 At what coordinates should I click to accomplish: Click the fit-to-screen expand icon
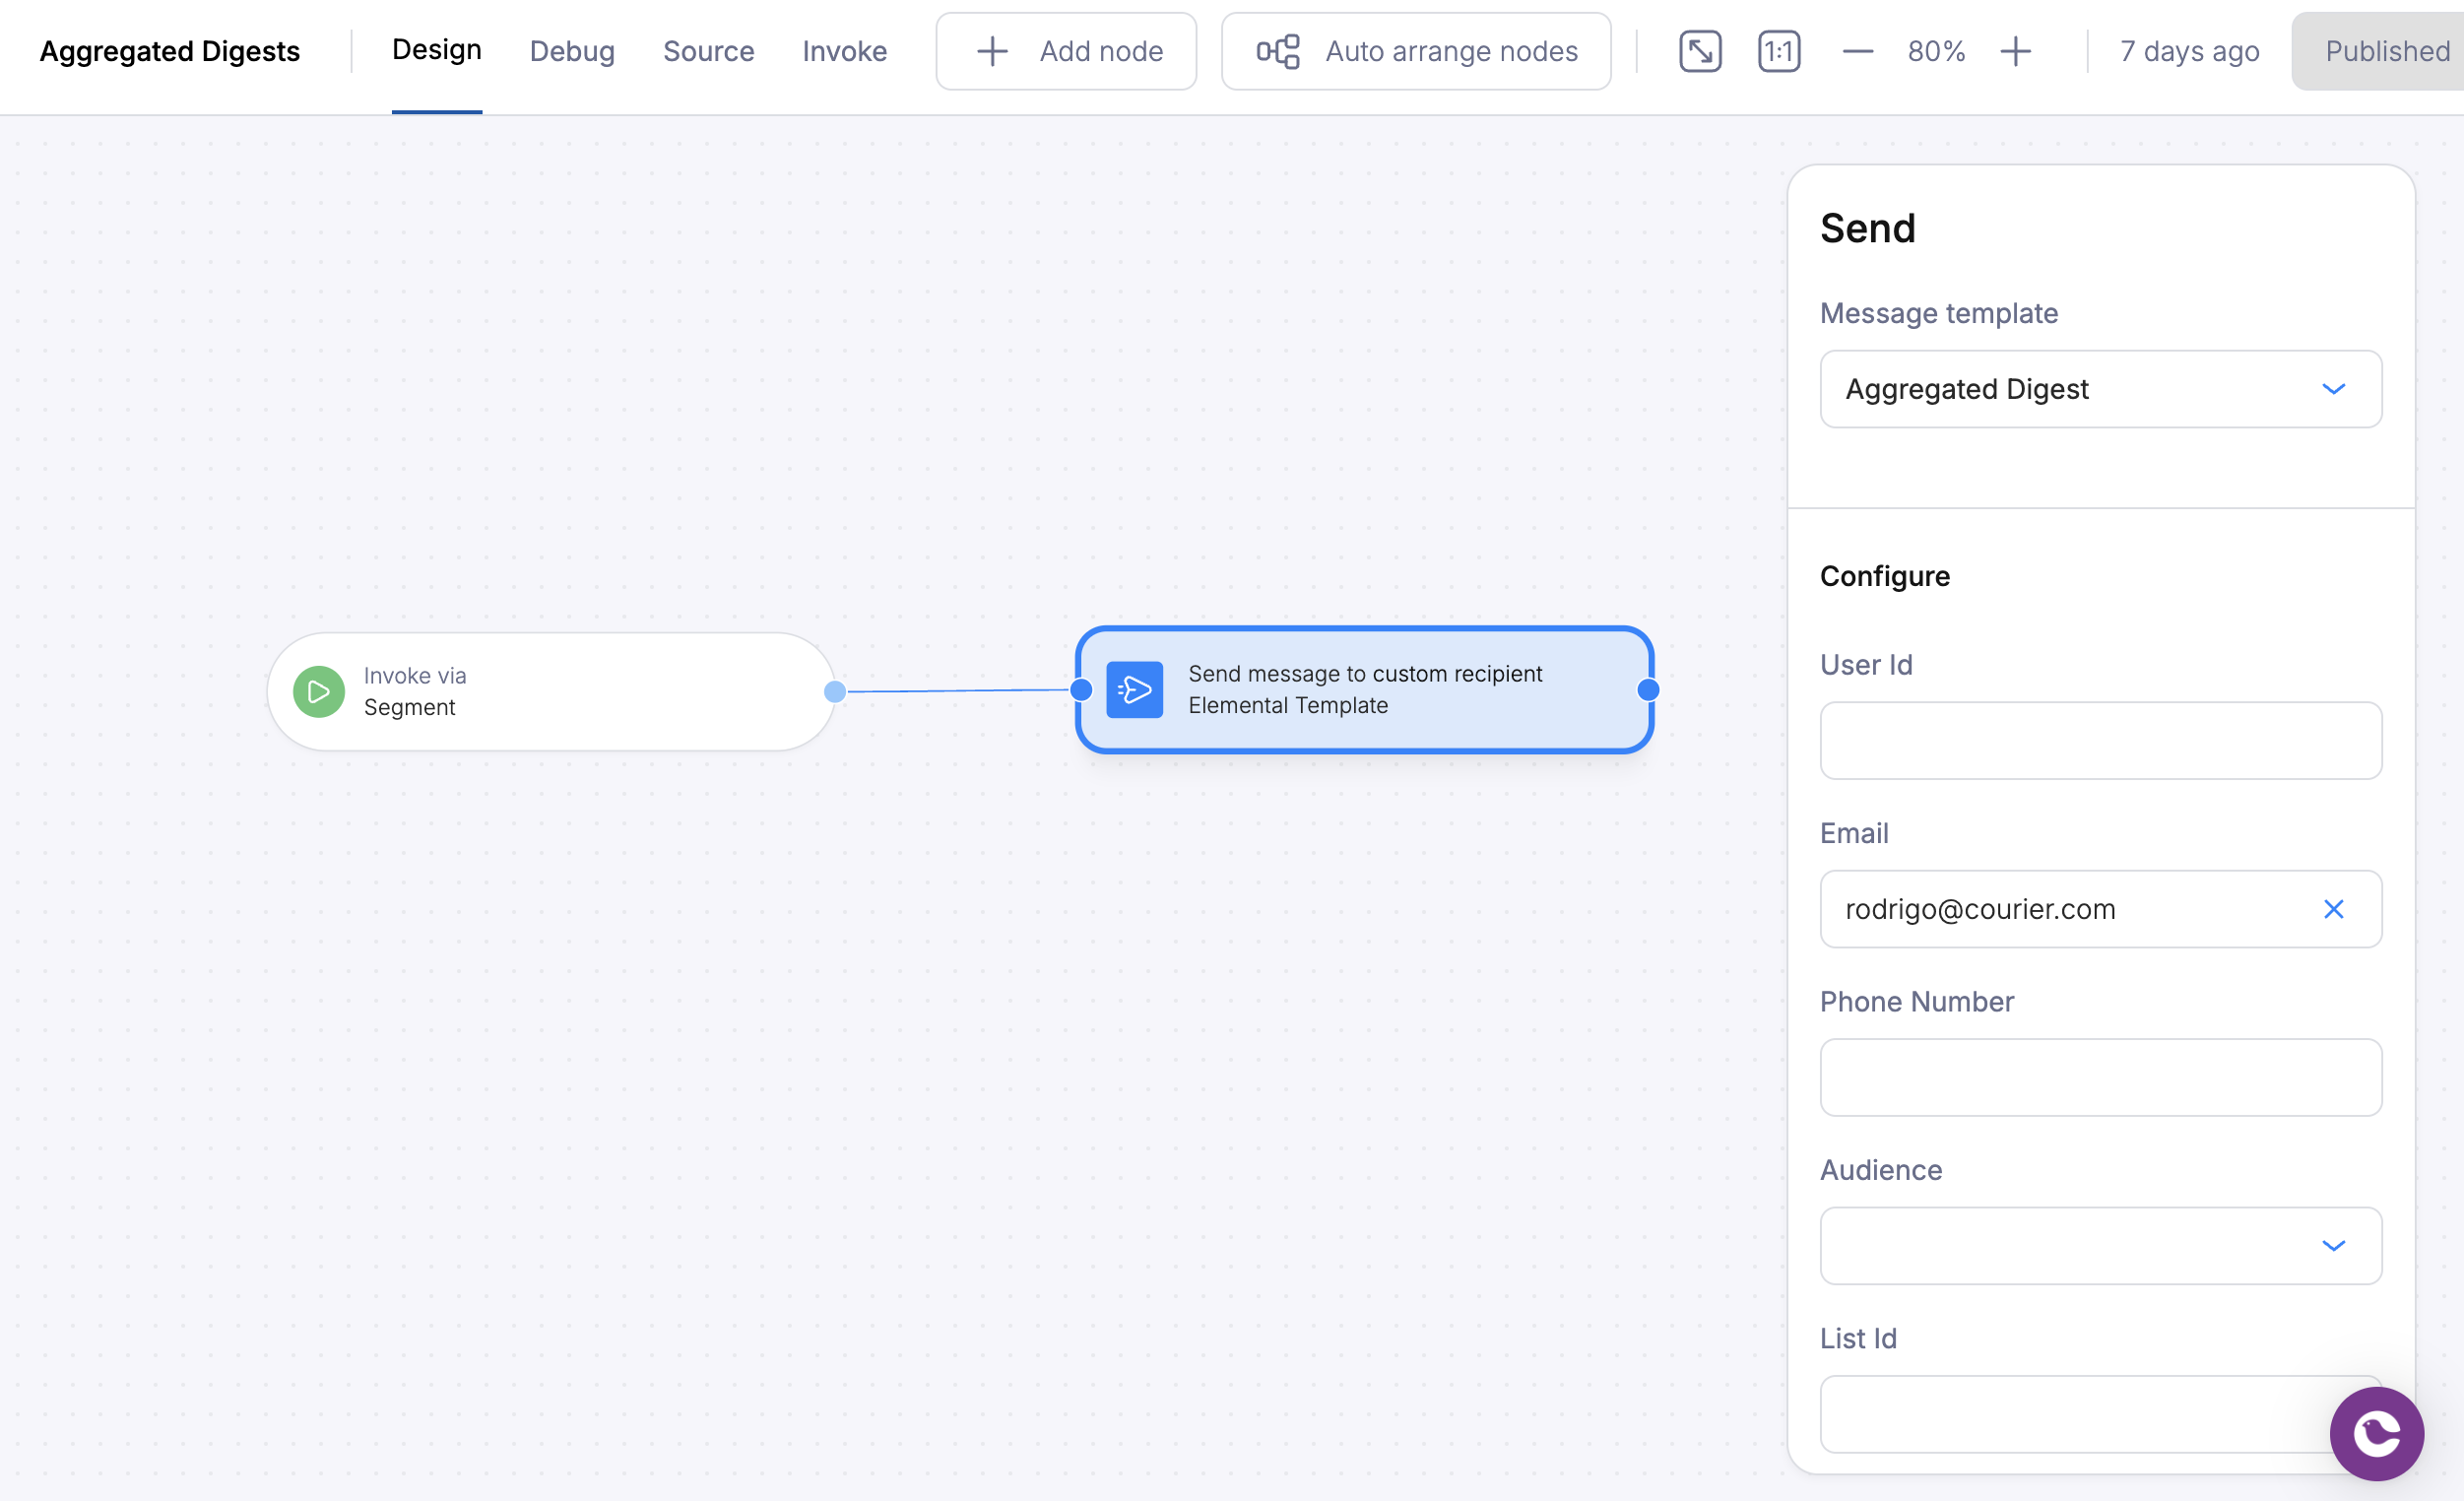(x=1700, y=51)
